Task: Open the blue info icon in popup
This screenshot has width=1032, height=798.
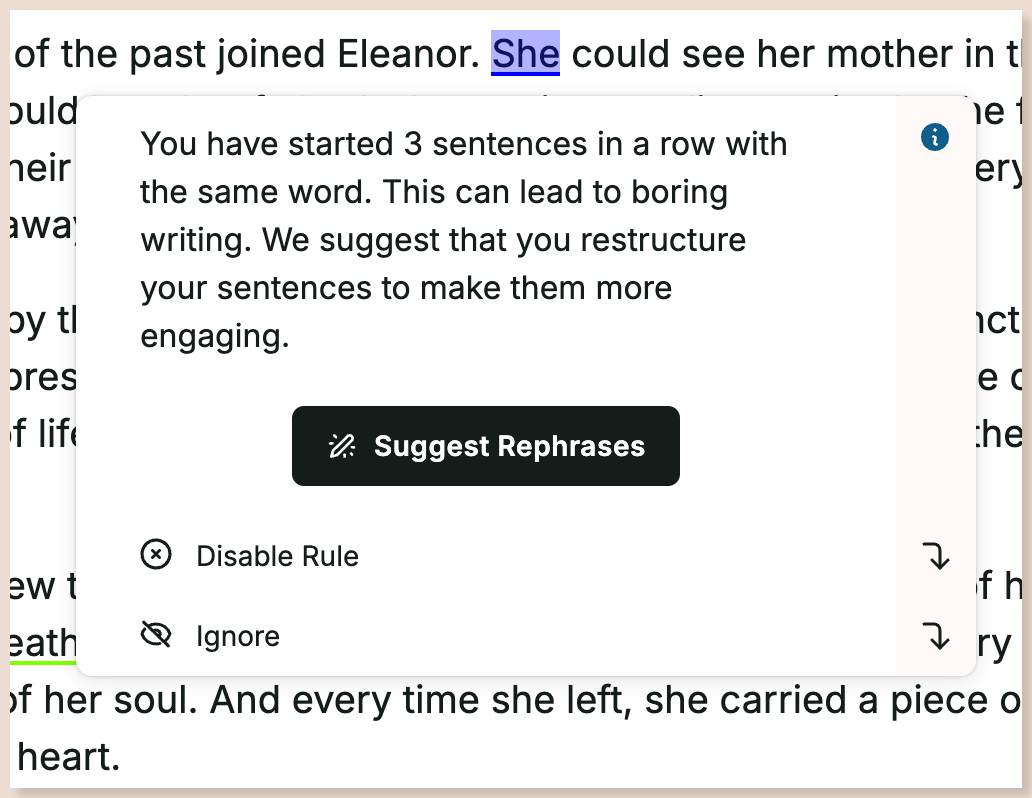Action: coord(935,138)
